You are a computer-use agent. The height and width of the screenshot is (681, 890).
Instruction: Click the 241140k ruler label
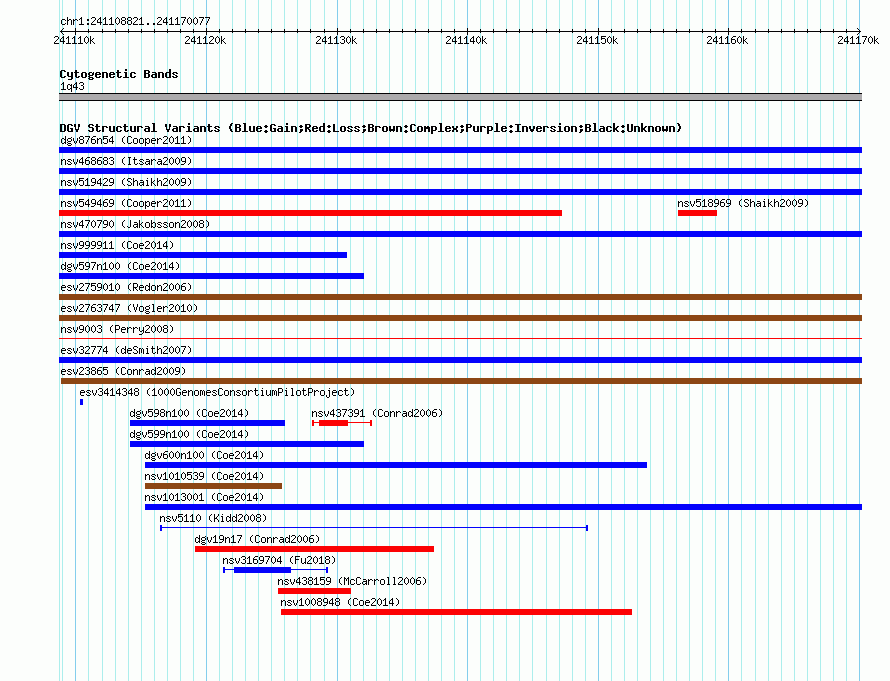[466, 40]
